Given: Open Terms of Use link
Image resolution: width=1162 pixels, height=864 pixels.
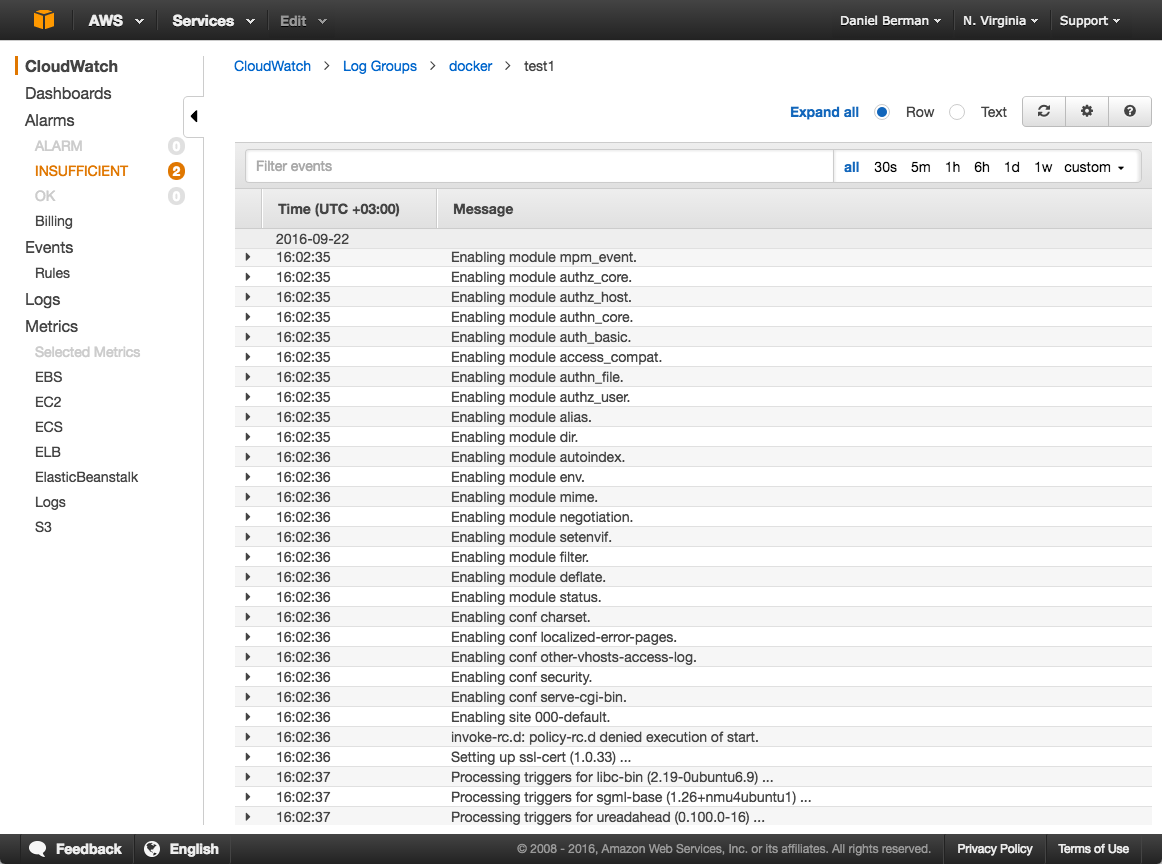Looking at the screenshot, I should click(x=1093, y=848).
